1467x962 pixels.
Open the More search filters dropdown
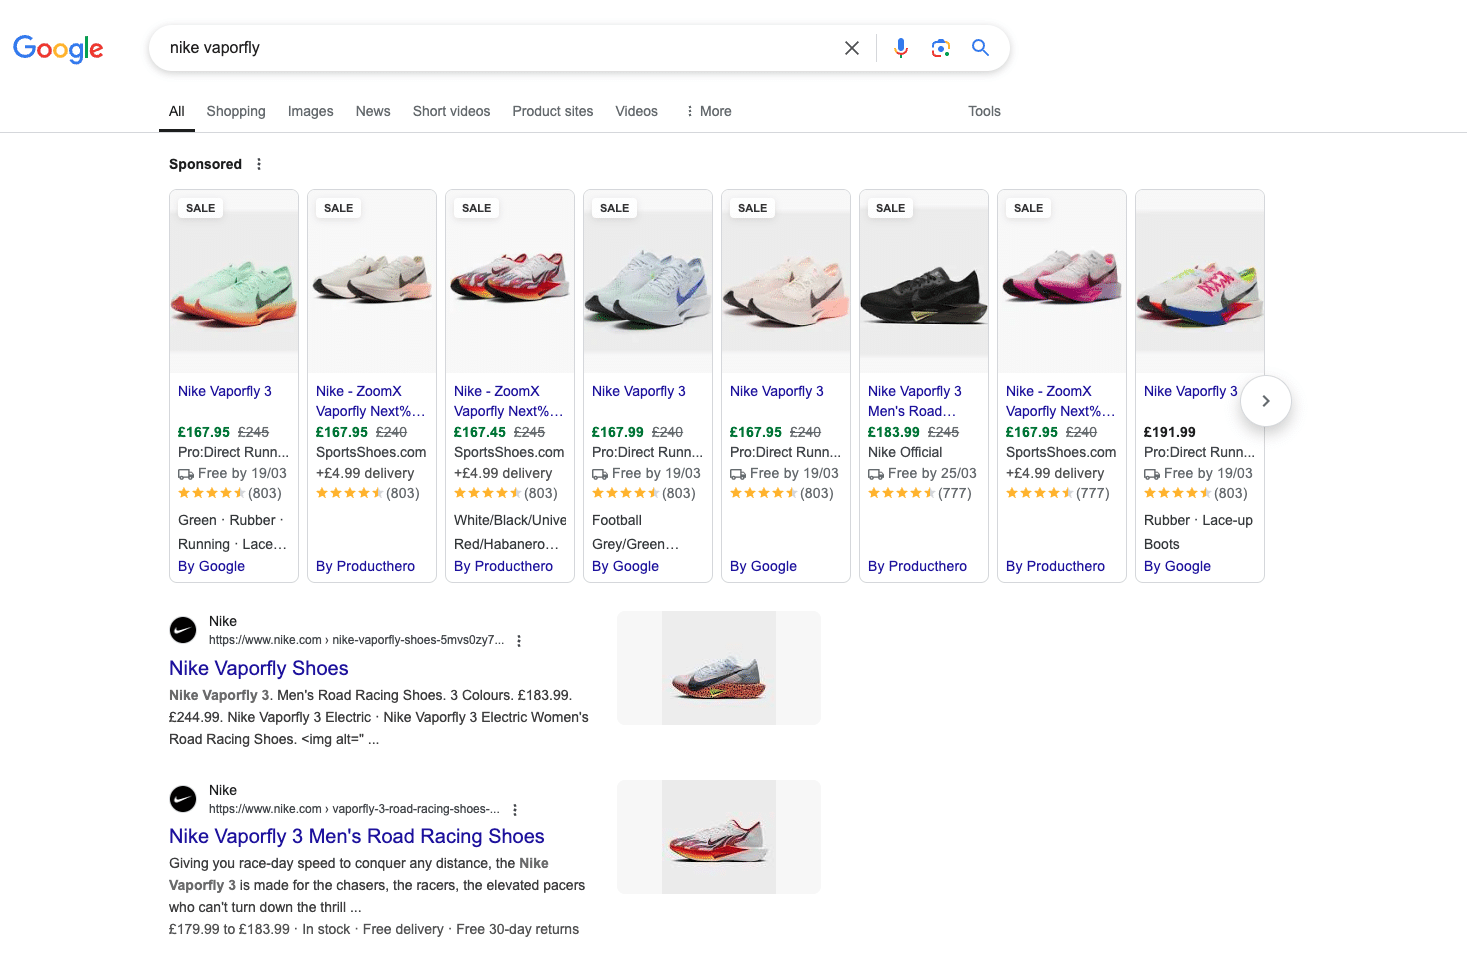708,111
